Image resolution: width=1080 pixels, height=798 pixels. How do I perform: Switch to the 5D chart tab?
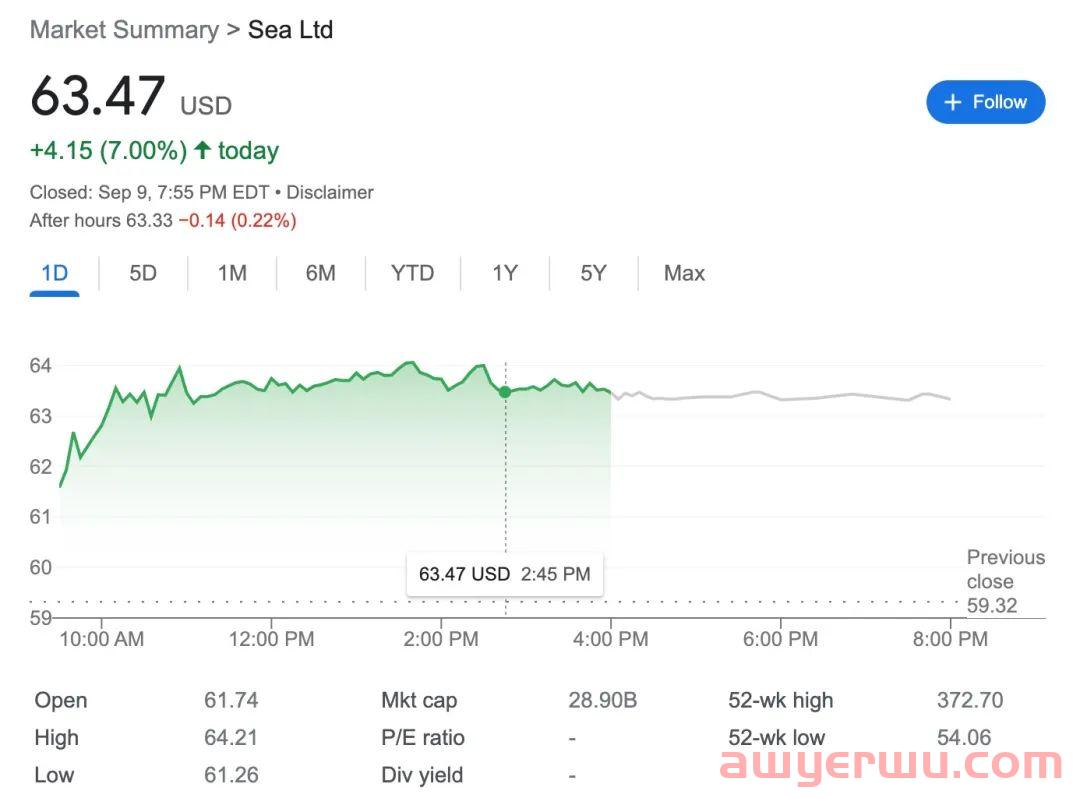(143, 273)
